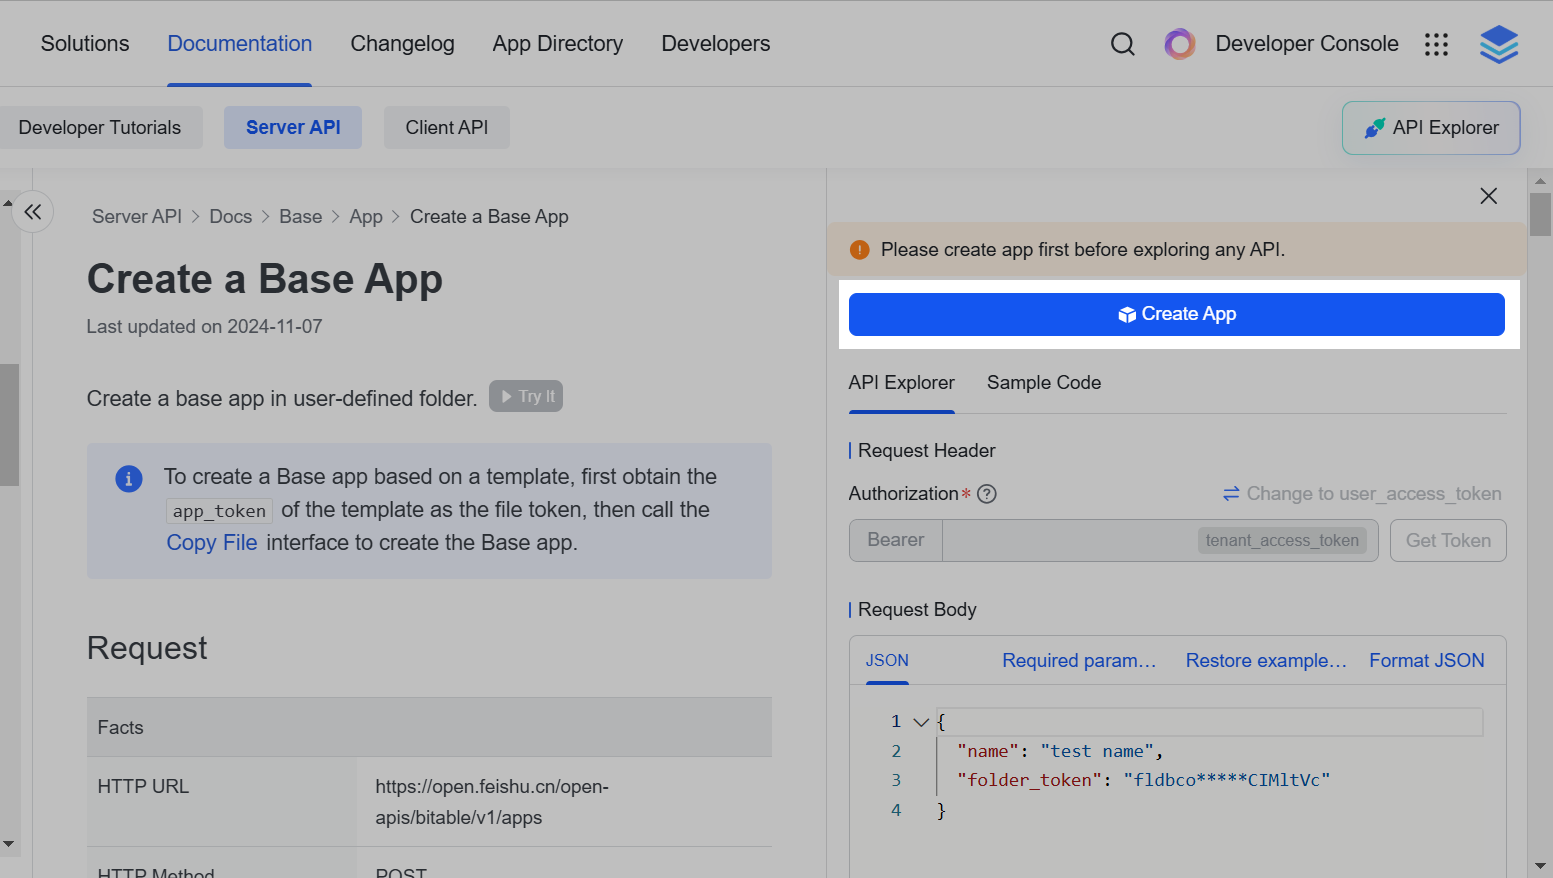1553x878 pixels.
Task: Switch to Sample Code tab
Action: [x=1044, y=383]
